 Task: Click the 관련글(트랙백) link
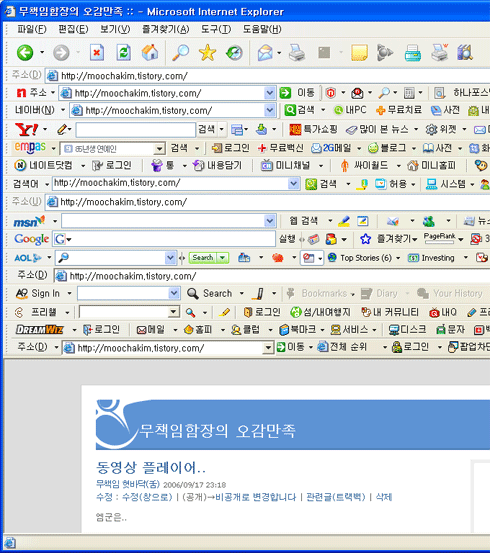tap(335, 497)
